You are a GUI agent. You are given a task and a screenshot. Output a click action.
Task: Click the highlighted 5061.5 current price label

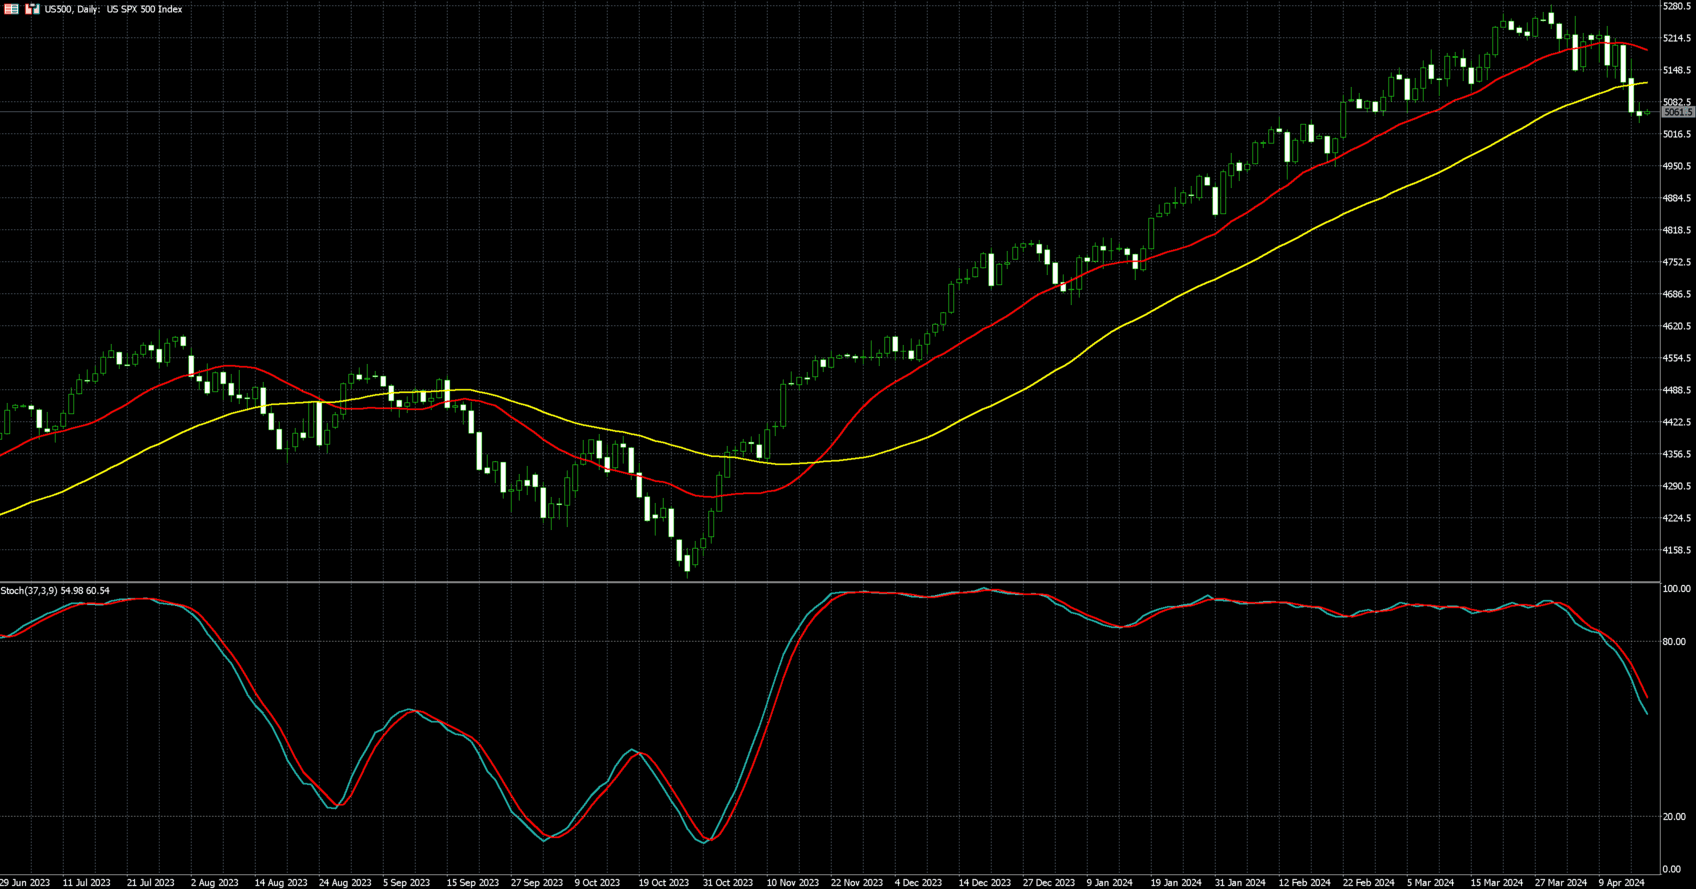(x=1677, y=113)
